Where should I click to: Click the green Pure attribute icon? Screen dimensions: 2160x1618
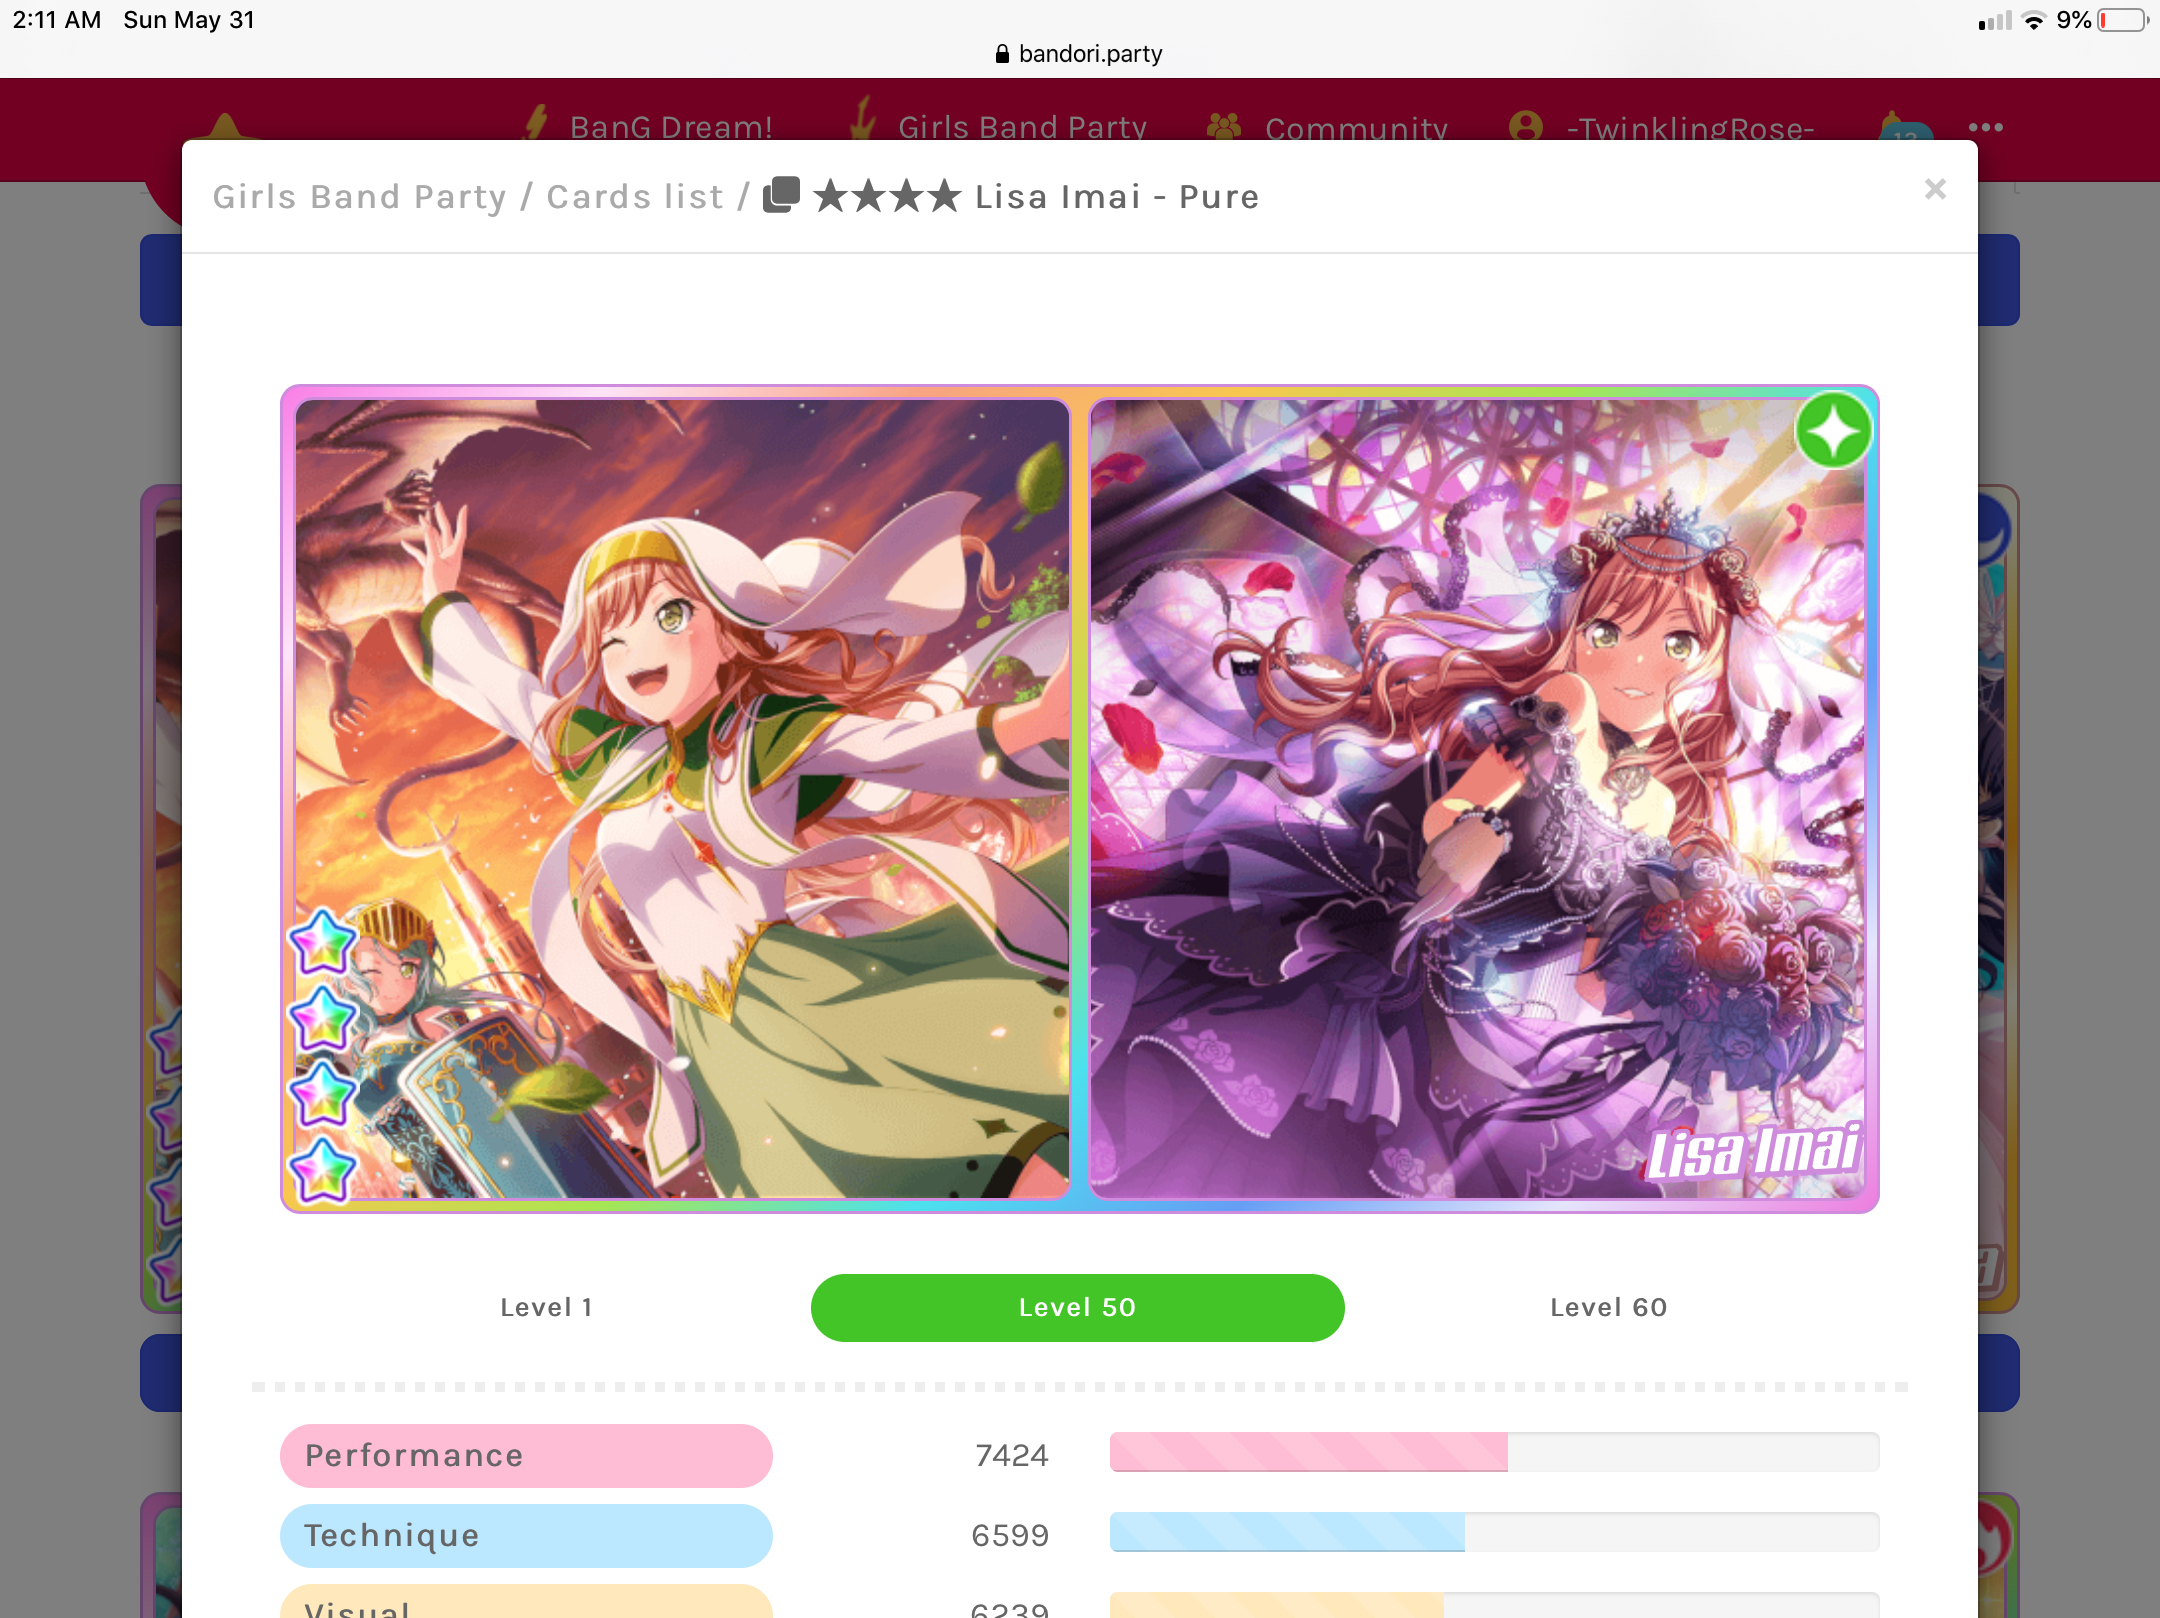tap(1833, 431)
